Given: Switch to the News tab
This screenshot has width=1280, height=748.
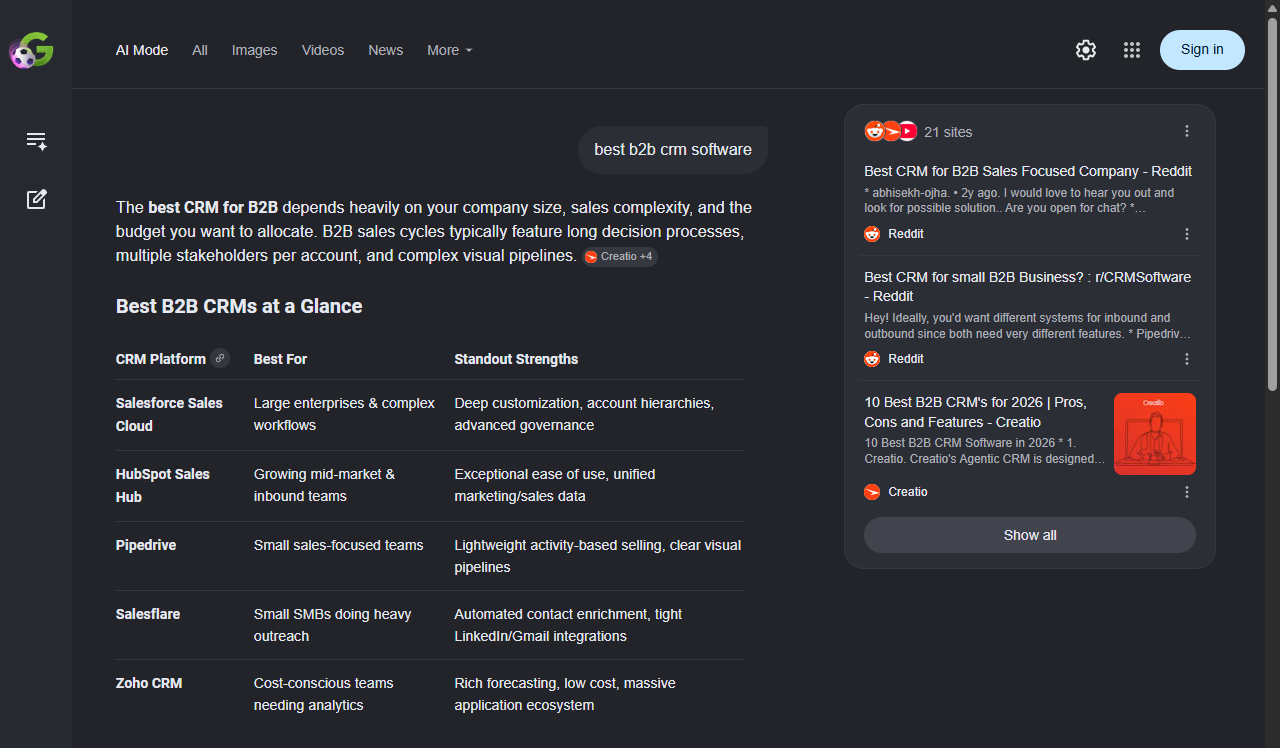Looking at the screenshot, I should tap(386, 50).
